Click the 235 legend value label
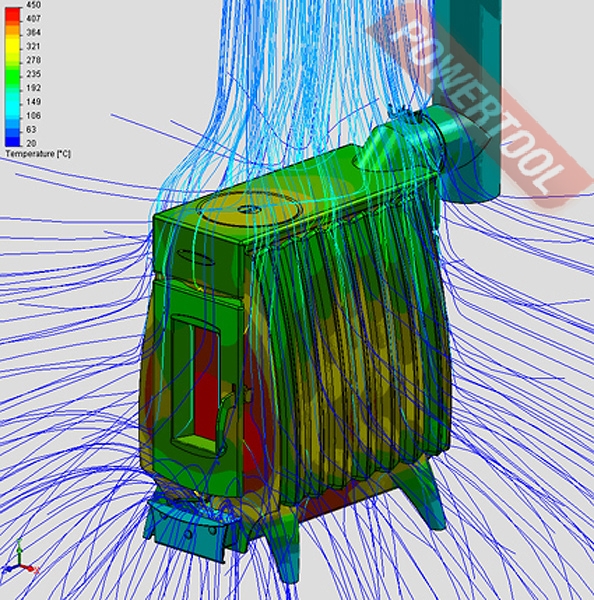Screen dimensions: 594x600 coord(33,74)
